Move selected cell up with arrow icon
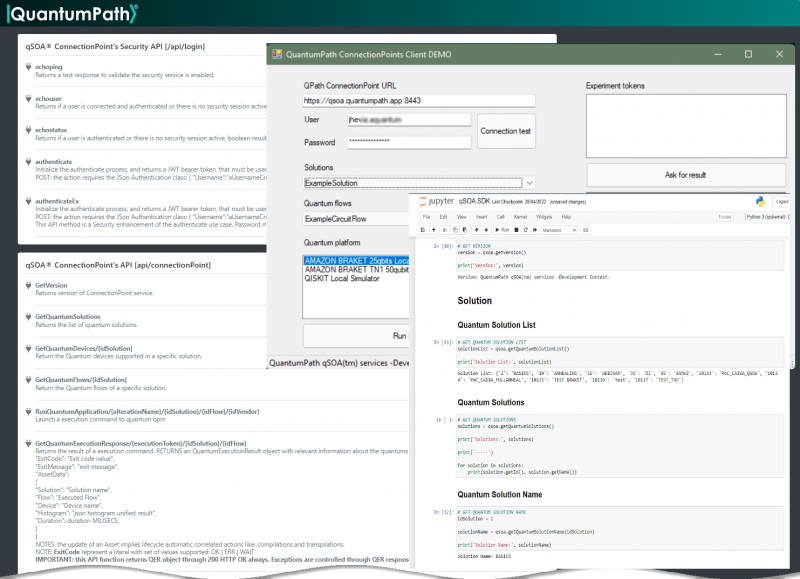 477,230
